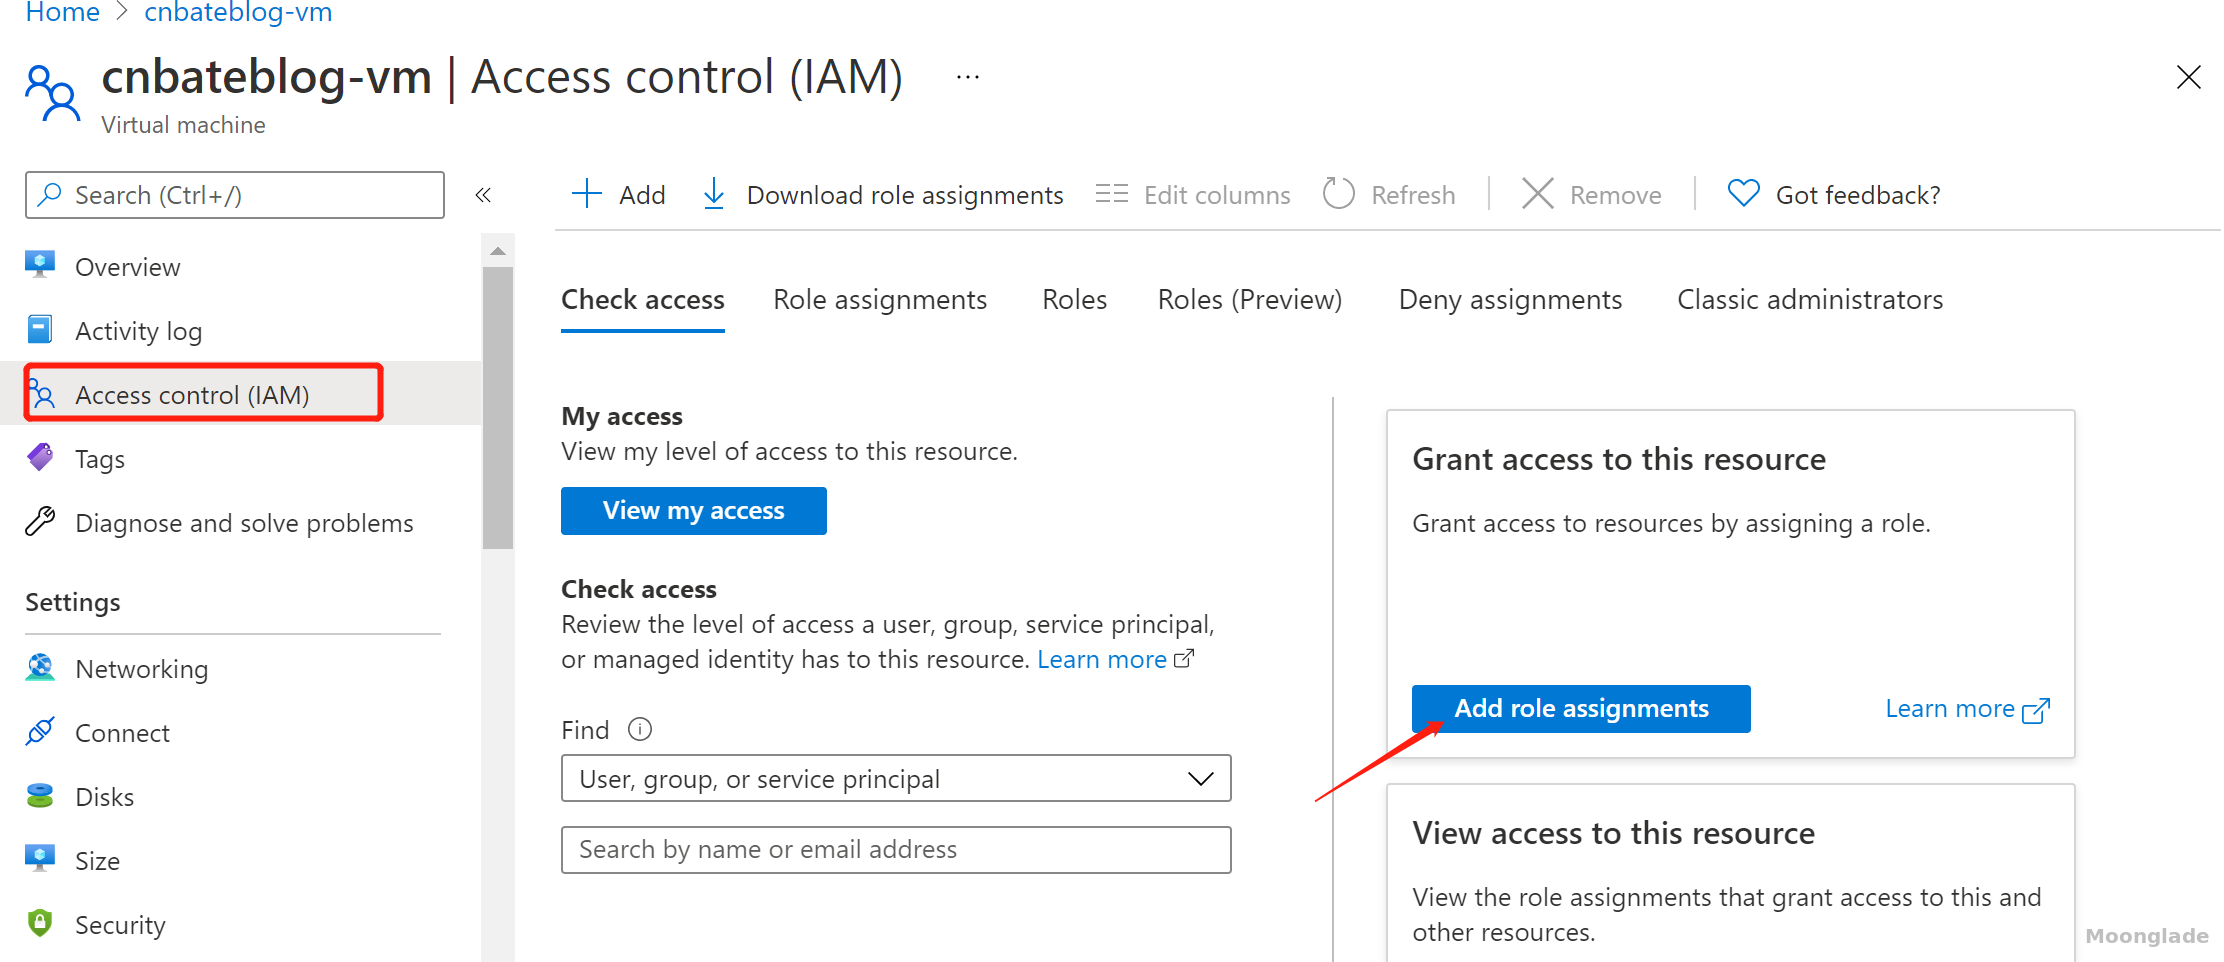2224x962 pixels.
Task: Focus the Search (Ctrl+/) sidebar field
Action: point(235,195)
